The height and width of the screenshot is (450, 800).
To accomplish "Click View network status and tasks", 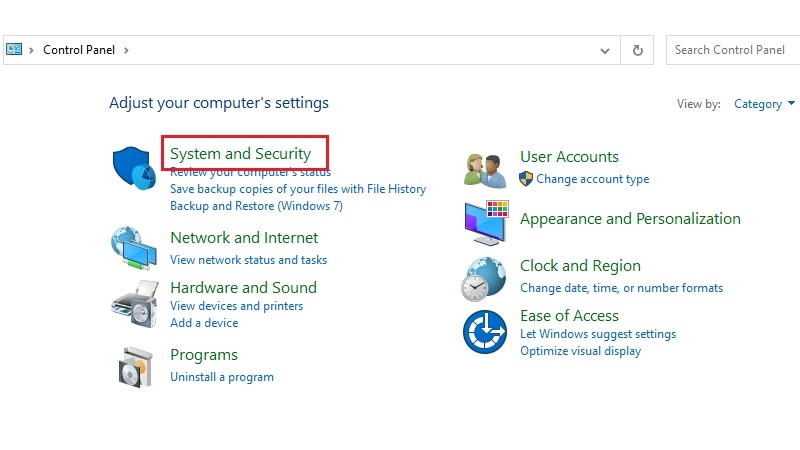I will coord(248,260).
